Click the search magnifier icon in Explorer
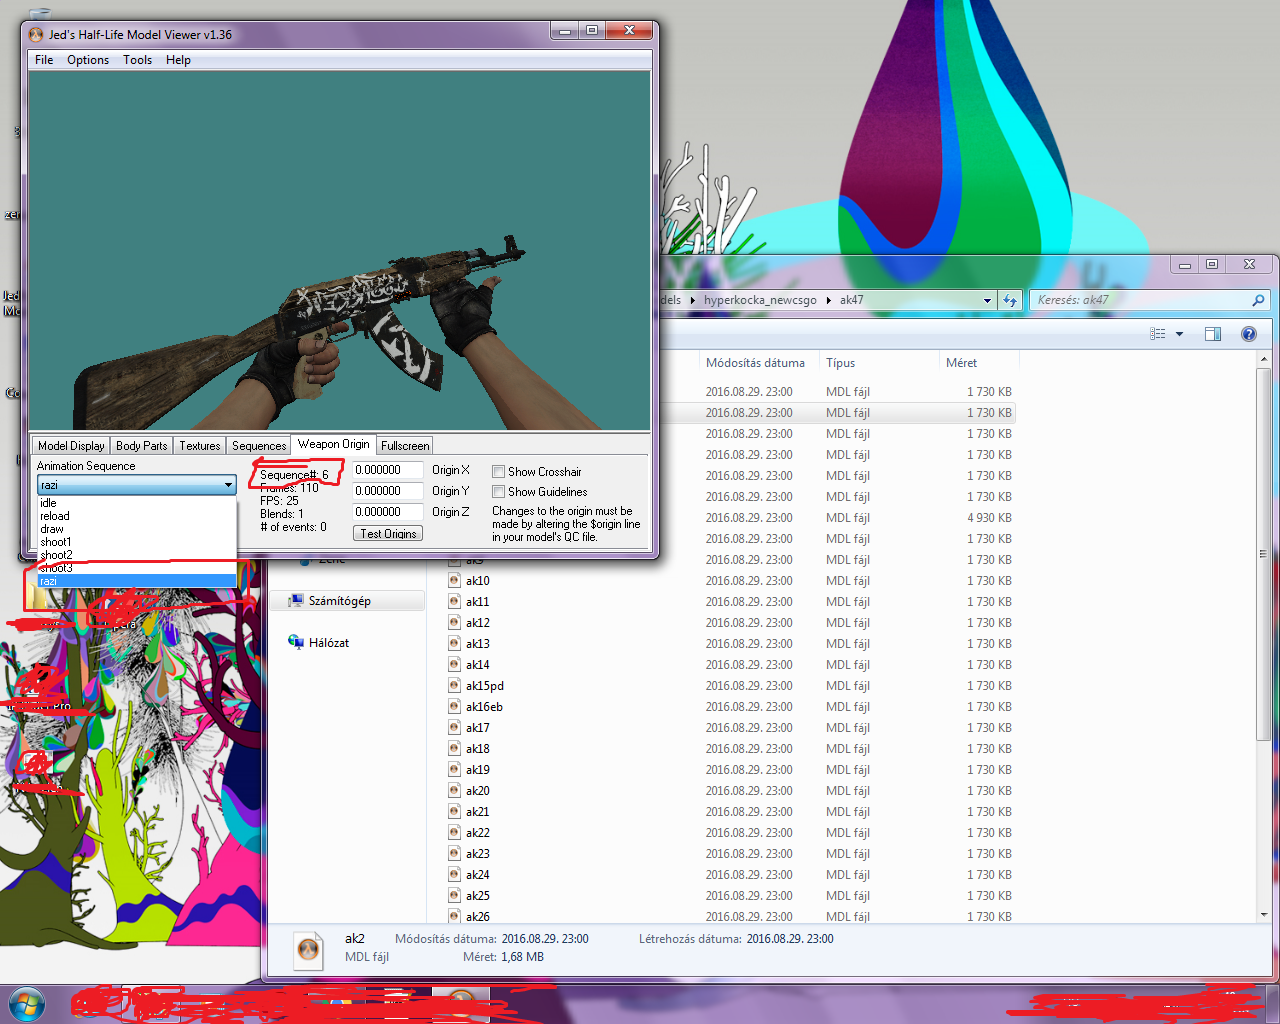This screenshot has height=1024, width=1280. coord(1258,300)
